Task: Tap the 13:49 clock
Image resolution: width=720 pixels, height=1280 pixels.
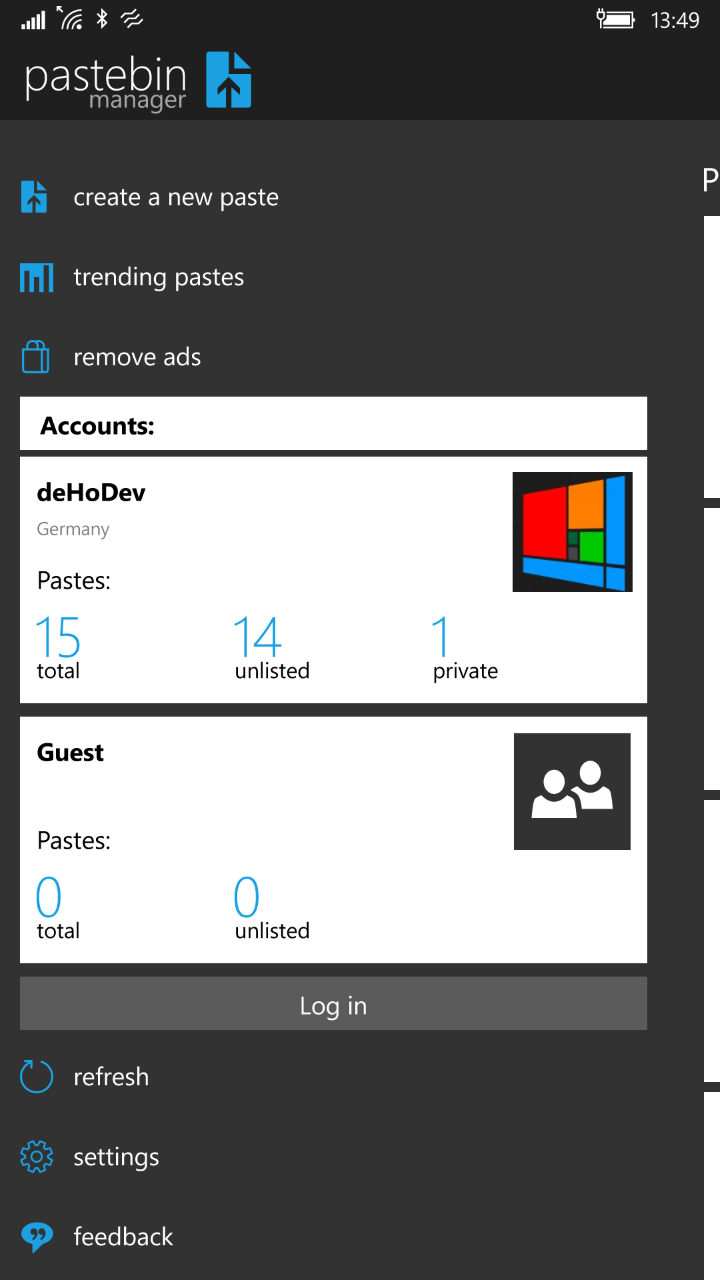Action: [675, 20]
